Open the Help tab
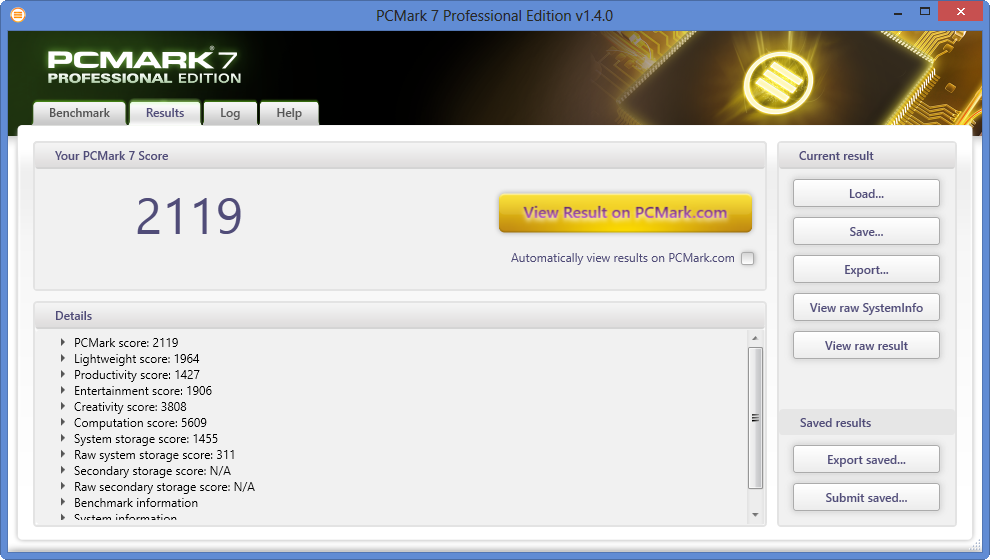Image resolution: width=990 pixels, height=560 pixels. 289,113
